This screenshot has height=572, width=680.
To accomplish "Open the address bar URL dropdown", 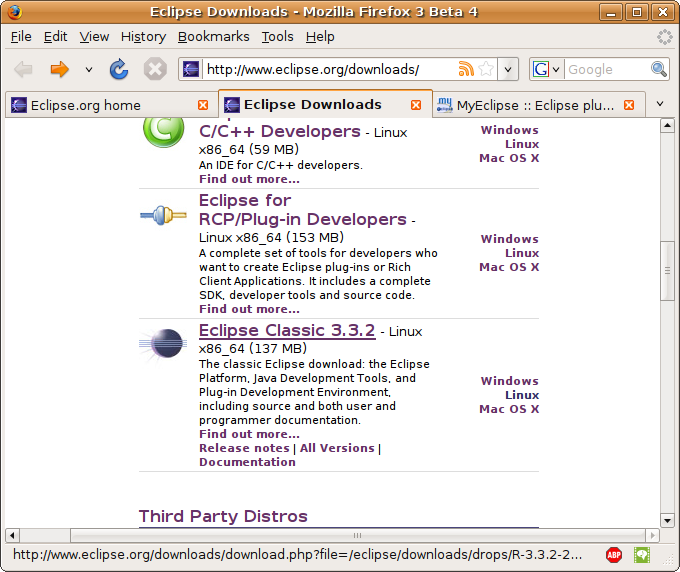I will [x=508, y=69].
